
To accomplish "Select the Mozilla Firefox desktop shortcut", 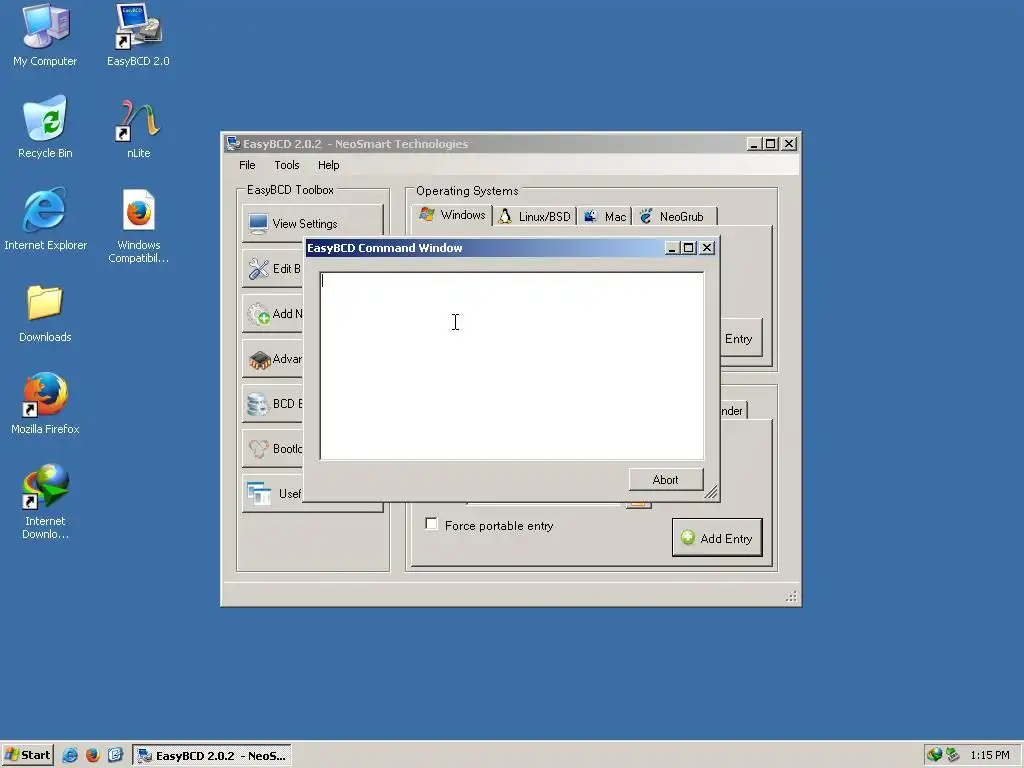I will pos(45,404).
